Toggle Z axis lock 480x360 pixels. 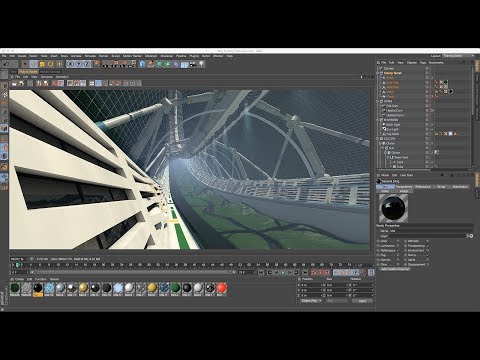[87, 64]
